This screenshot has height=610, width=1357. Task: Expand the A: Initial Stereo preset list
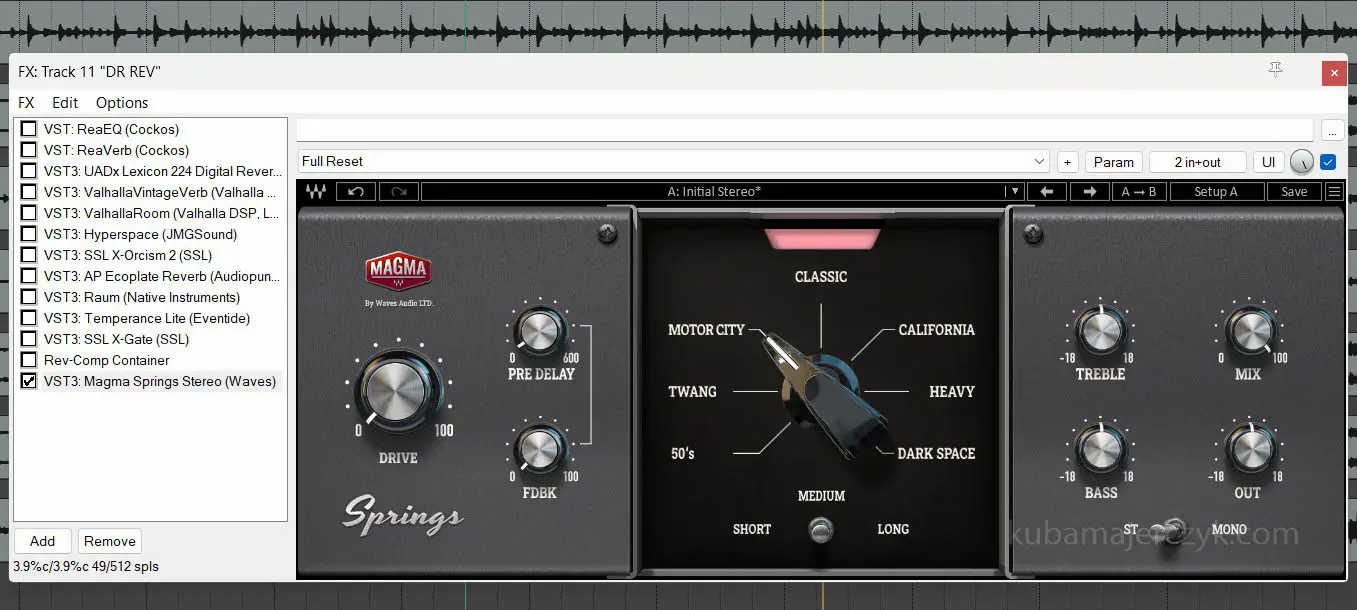[1014, 192]
